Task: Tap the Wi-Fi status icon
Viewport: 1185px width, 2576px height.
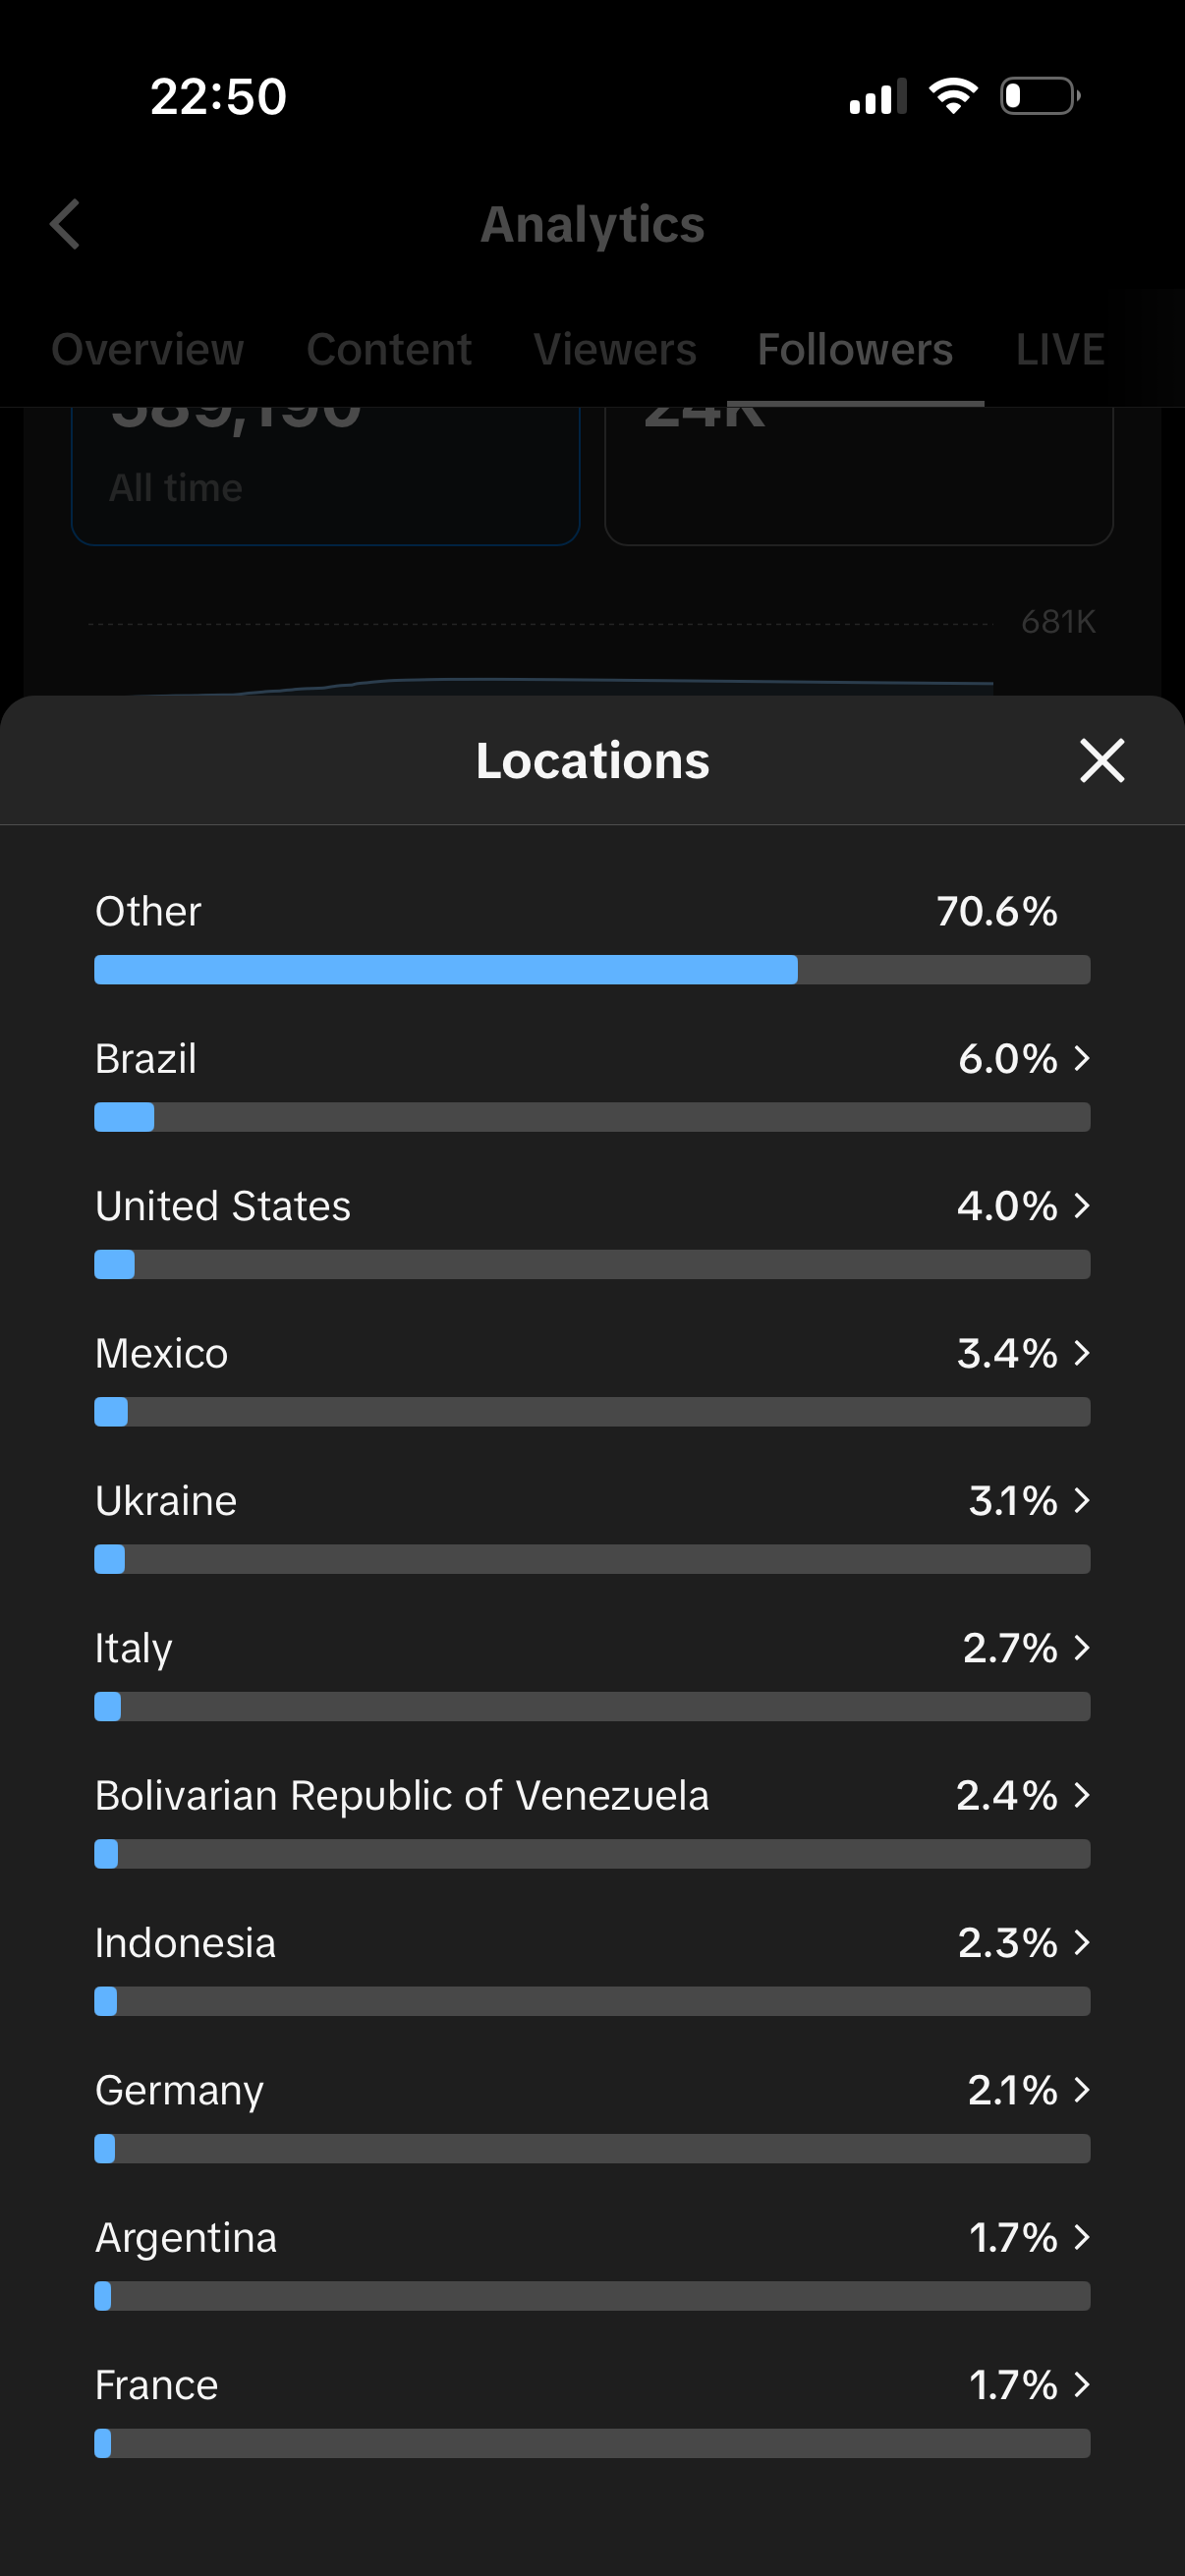Action: (x=953, y=96)
